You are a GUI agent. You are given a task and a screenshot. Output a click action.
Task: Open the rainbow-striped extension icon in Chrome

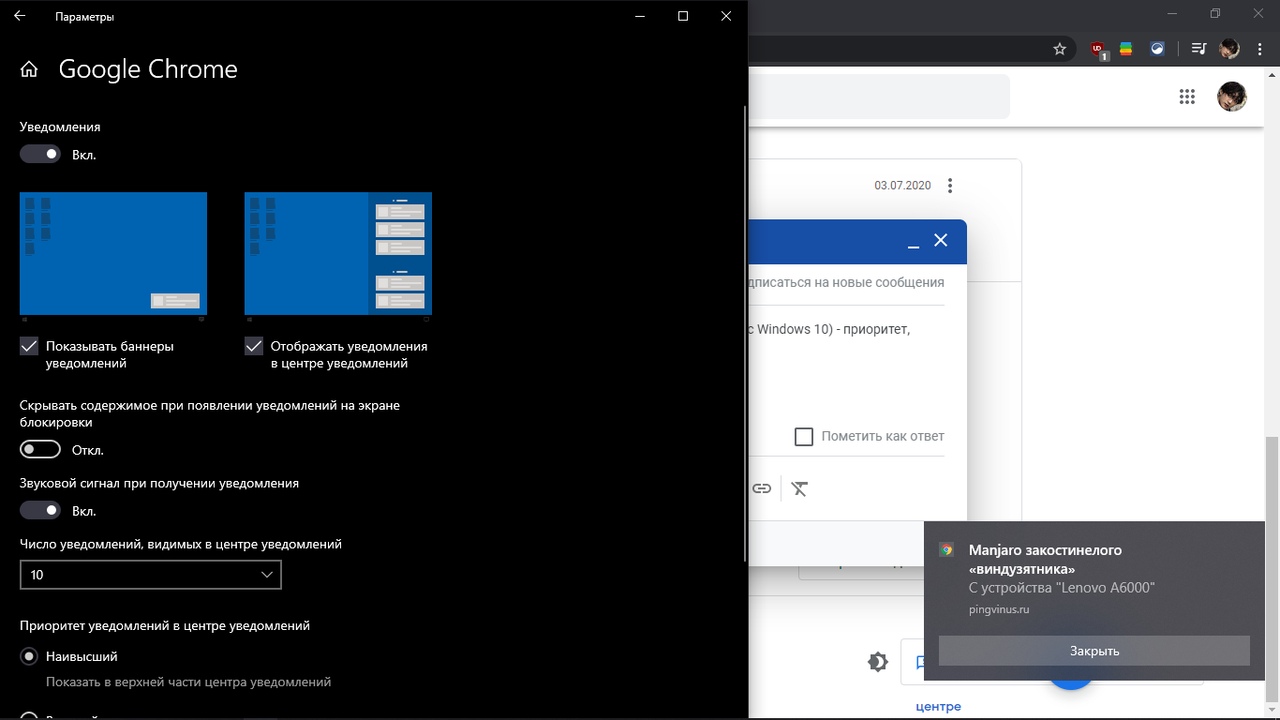point(1126,48)
